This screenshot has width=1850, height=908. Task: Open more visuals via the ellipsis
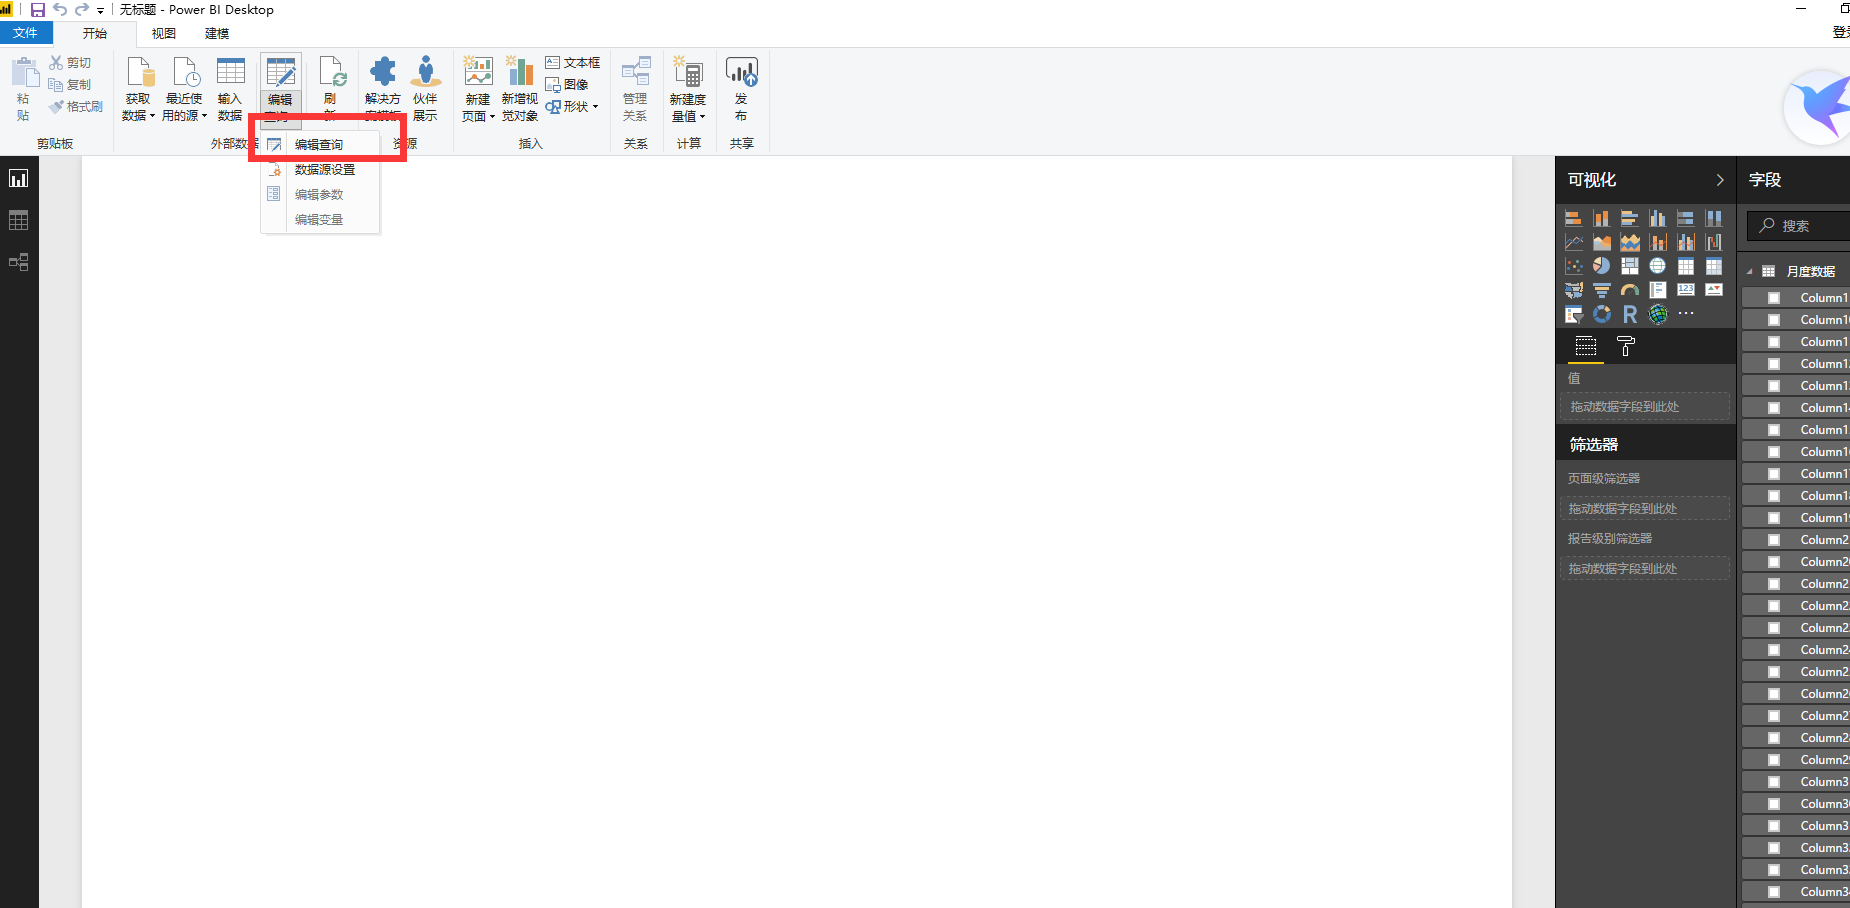[x=1686, y=314]
